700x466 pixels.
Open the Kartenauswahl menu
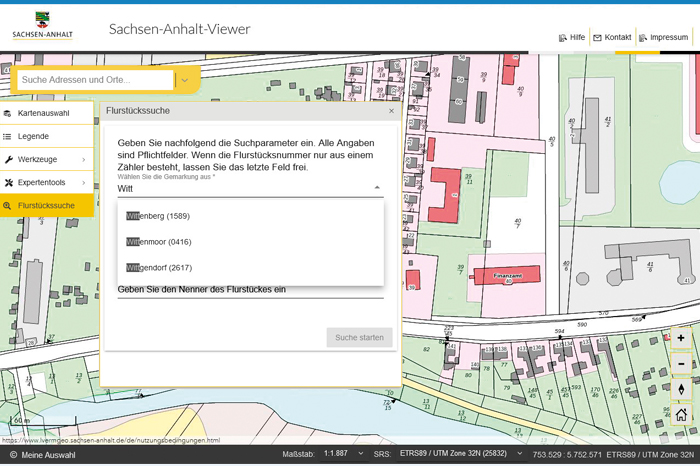pyautogui.click(x=47, y=113)
